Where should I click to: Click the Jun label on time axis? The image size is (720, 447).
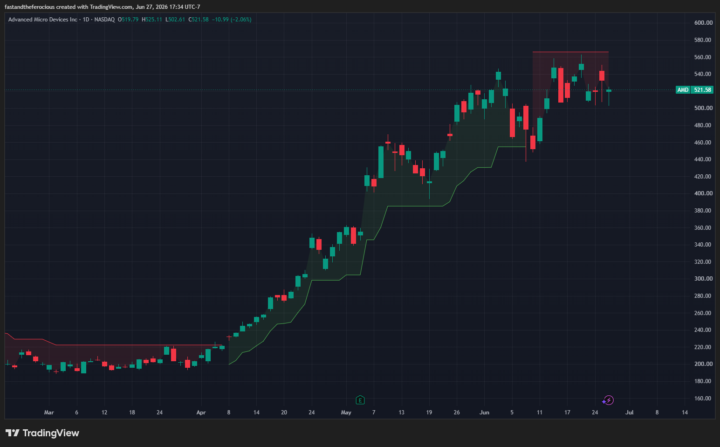(484, 413)
